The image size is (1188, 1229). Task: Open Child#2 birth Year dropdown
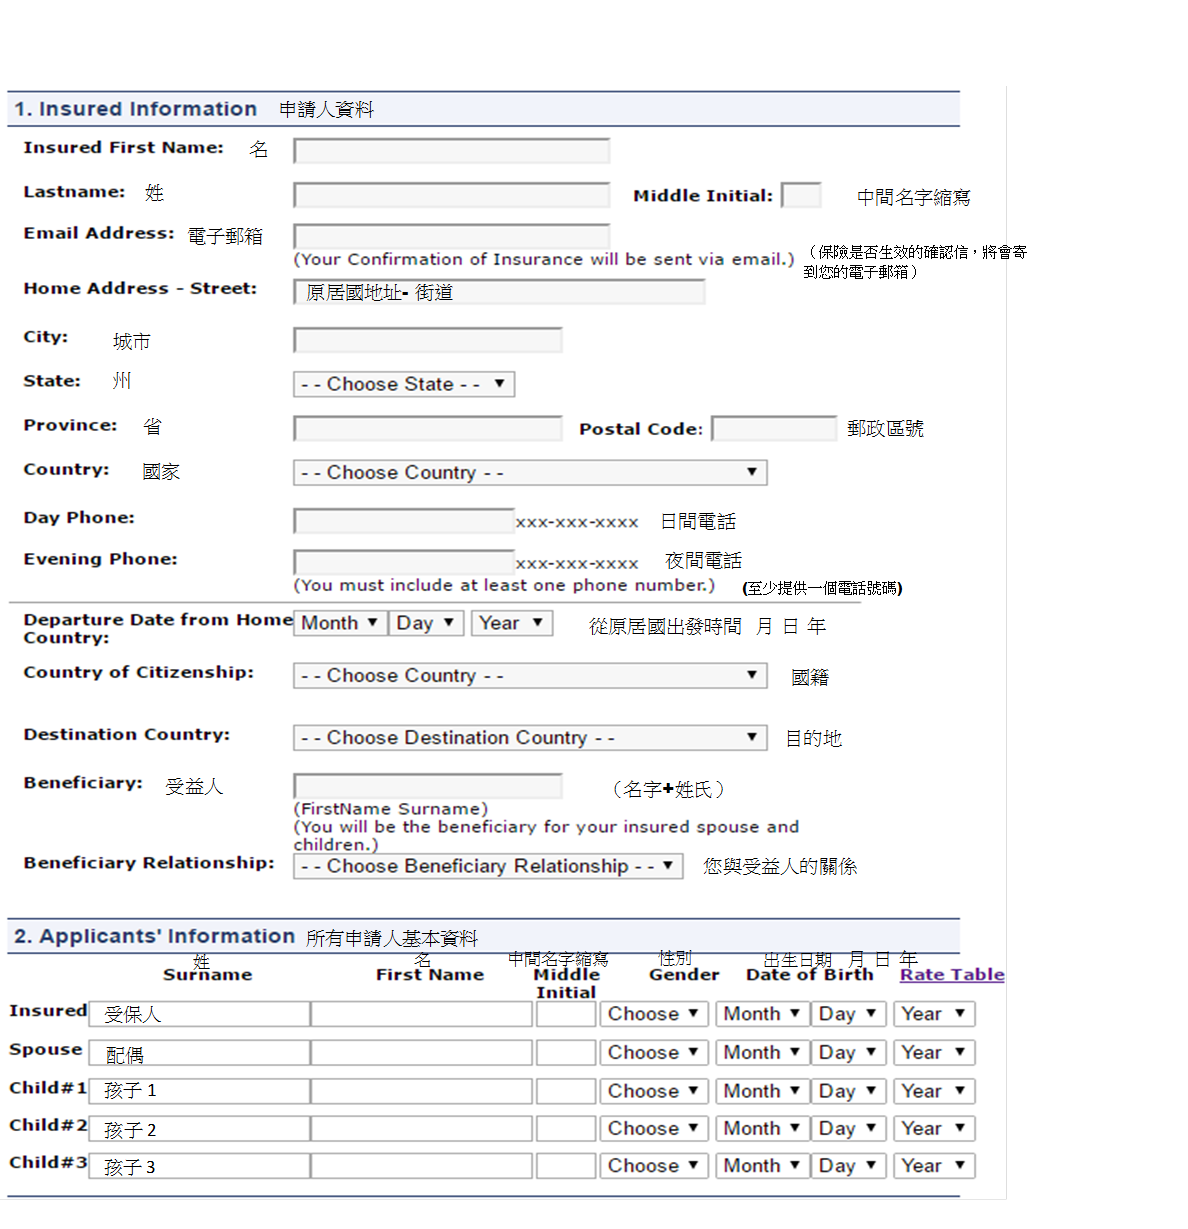[x=934, y=1129]
